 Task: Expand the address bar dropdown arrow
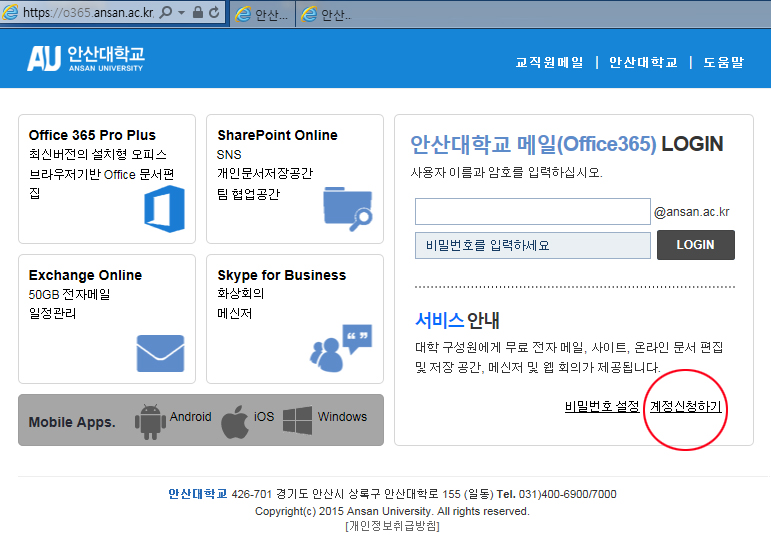180,13
